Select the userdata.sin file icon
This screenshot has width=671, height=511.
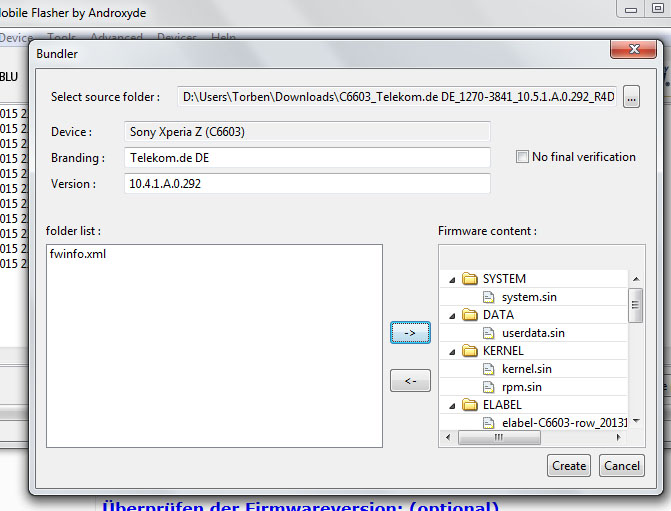489,333
